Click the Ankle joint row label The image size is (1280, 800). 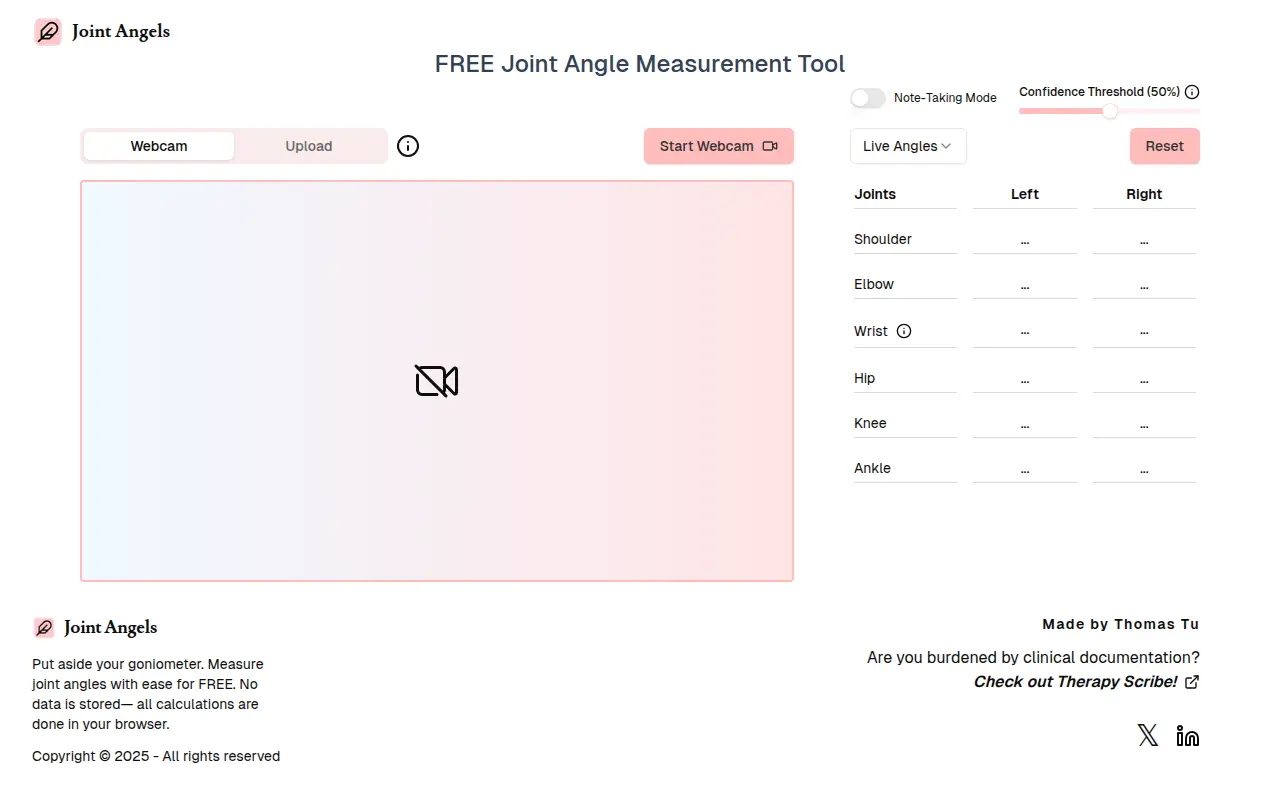point(872,468)
